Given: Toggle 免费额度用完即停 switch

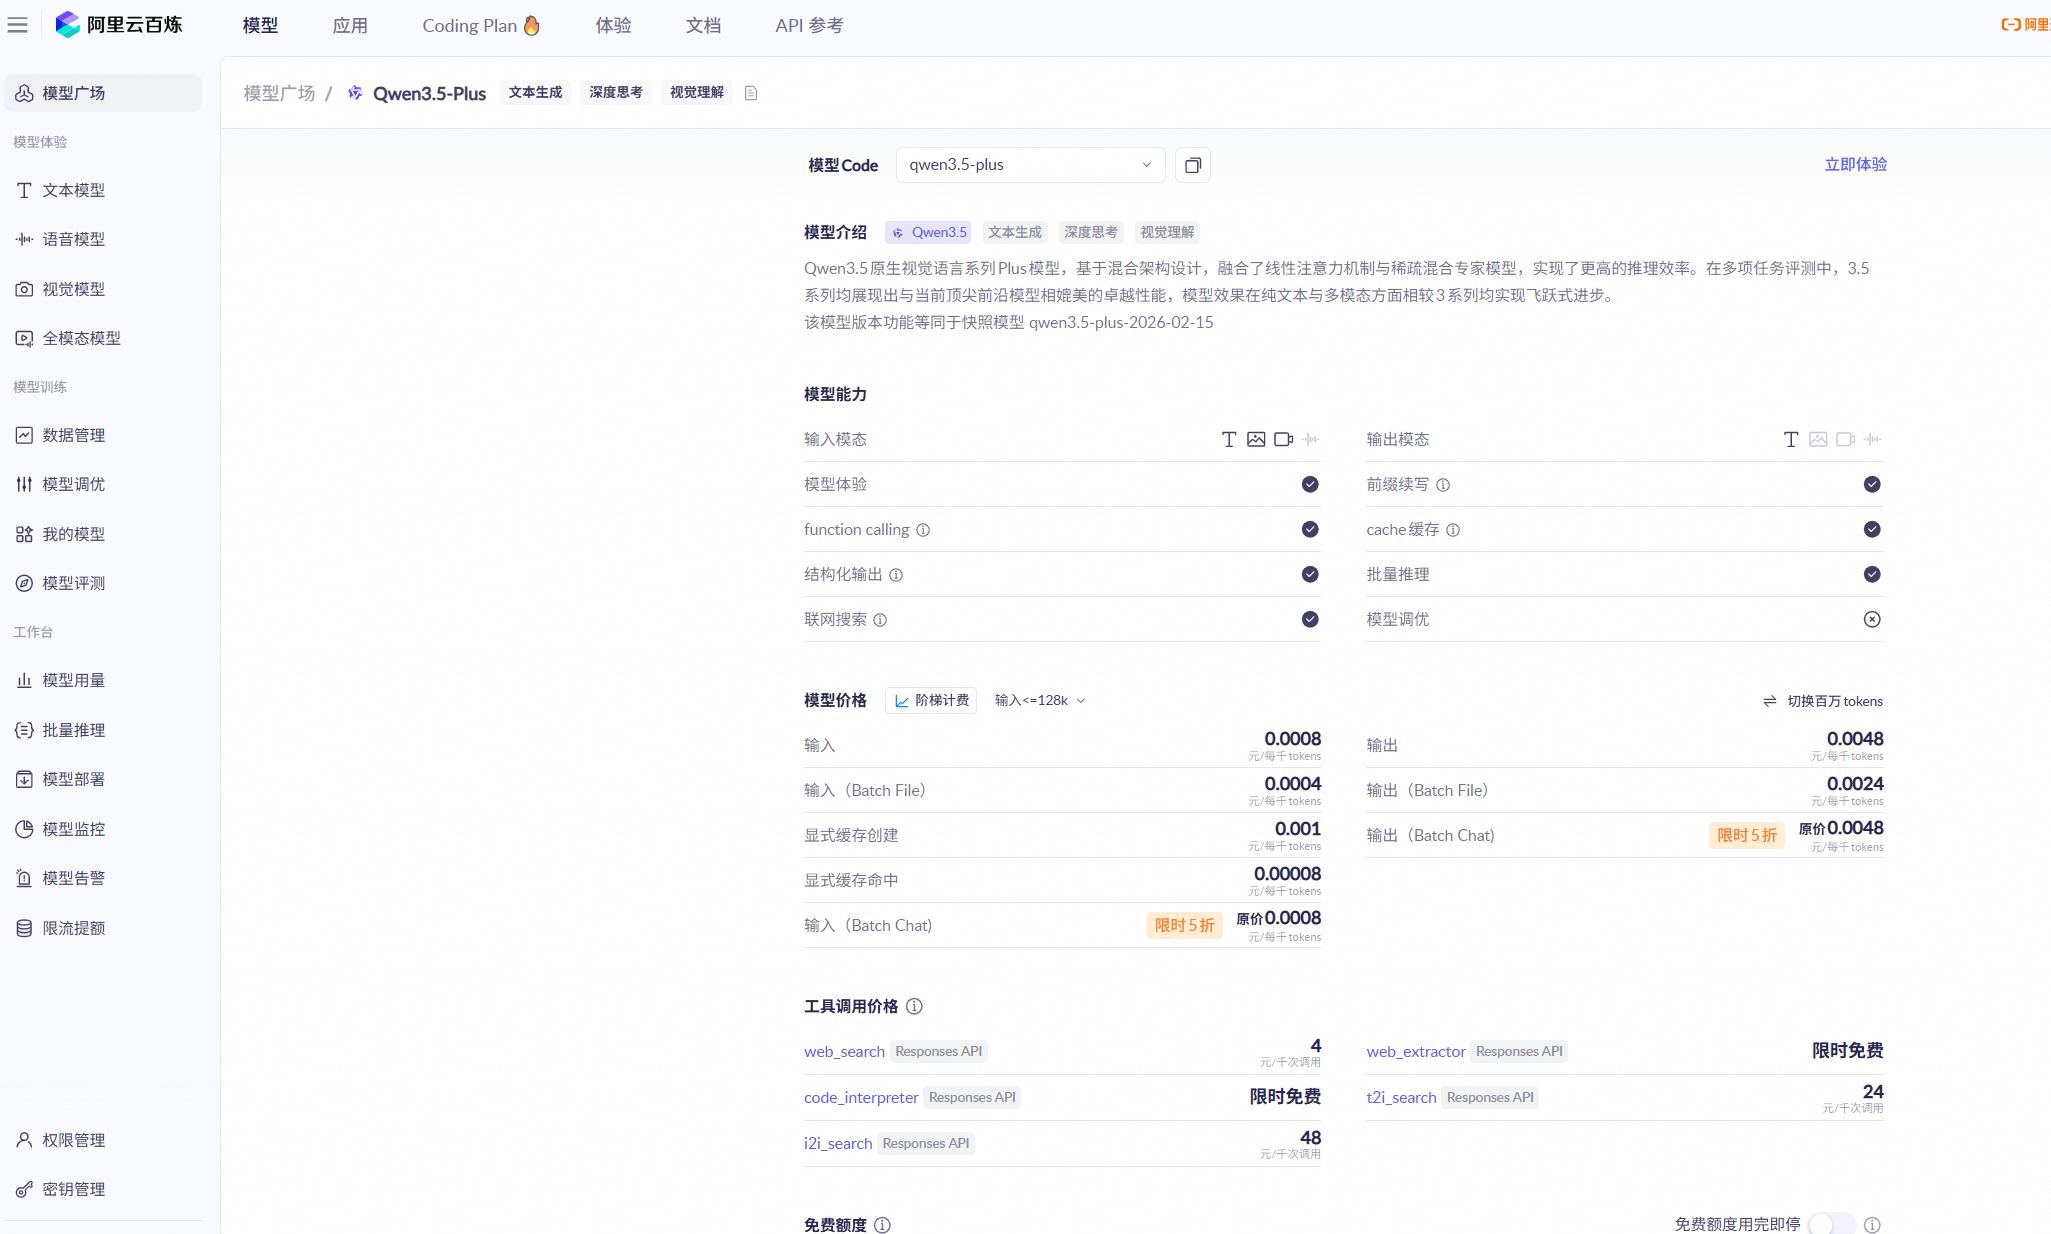Looking at the screenshot, I should (x=1831, y=1224).
